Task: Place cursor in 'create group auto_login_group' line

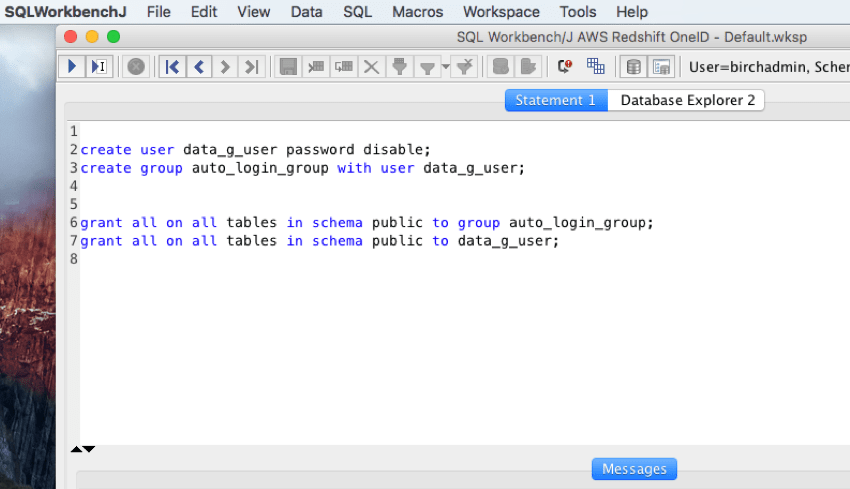Action: [x=303, y=168]
